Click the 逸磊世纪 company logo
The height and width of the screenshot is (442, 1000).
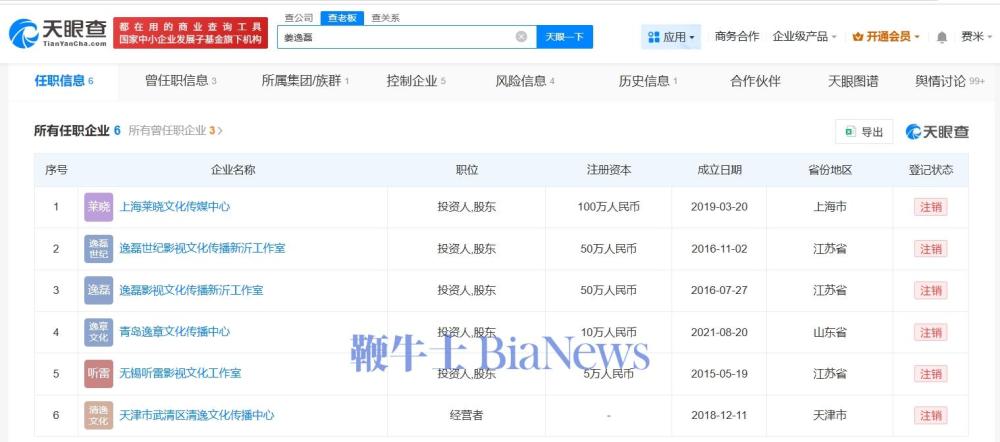[x=99, y=249]
